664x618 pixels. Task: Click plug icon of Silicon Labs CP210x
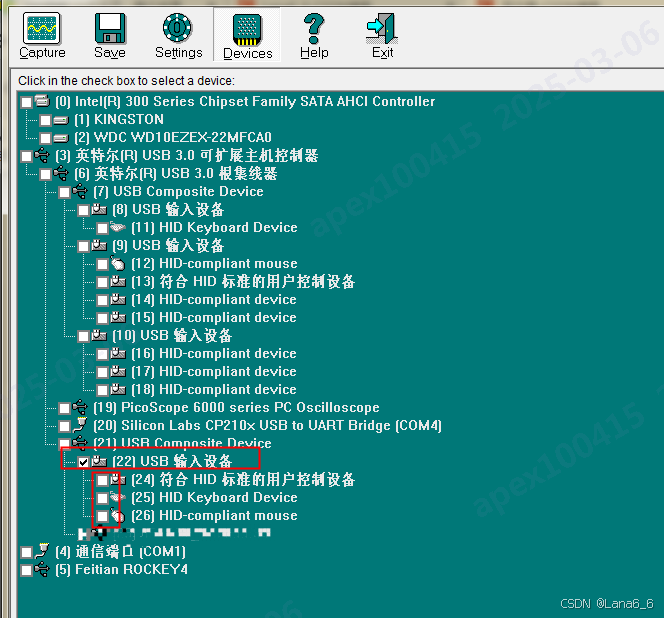pyautogui.click(x=80, y=425)
